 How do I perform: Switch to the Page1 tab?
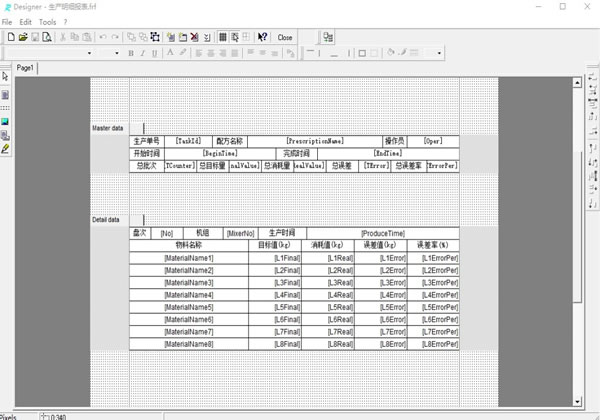pyautogui.click(x=25, y=67)
